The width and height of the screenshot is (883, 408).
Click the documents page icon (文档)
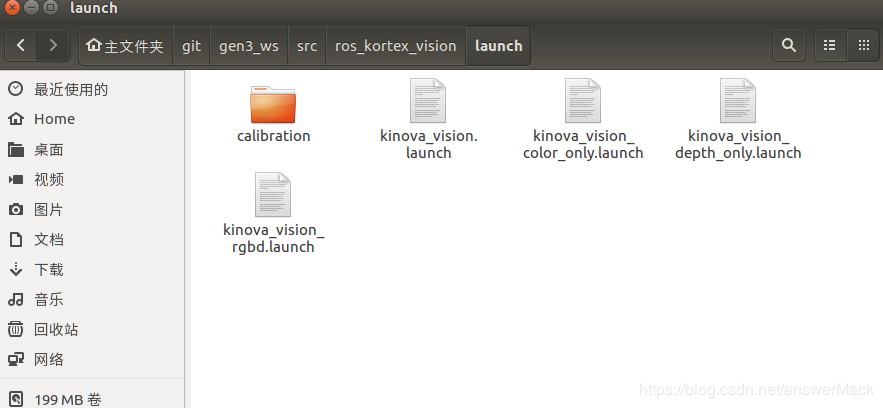[16, 240]
